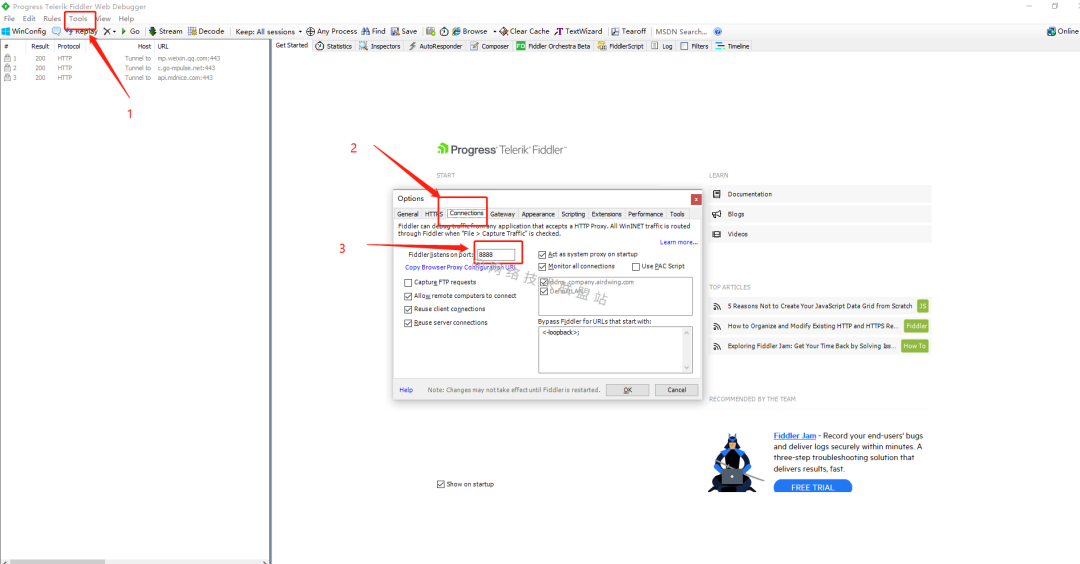Enable Capture FTP requests checkbox
The width and height of the screenshot is (1080, 564).
408,282
